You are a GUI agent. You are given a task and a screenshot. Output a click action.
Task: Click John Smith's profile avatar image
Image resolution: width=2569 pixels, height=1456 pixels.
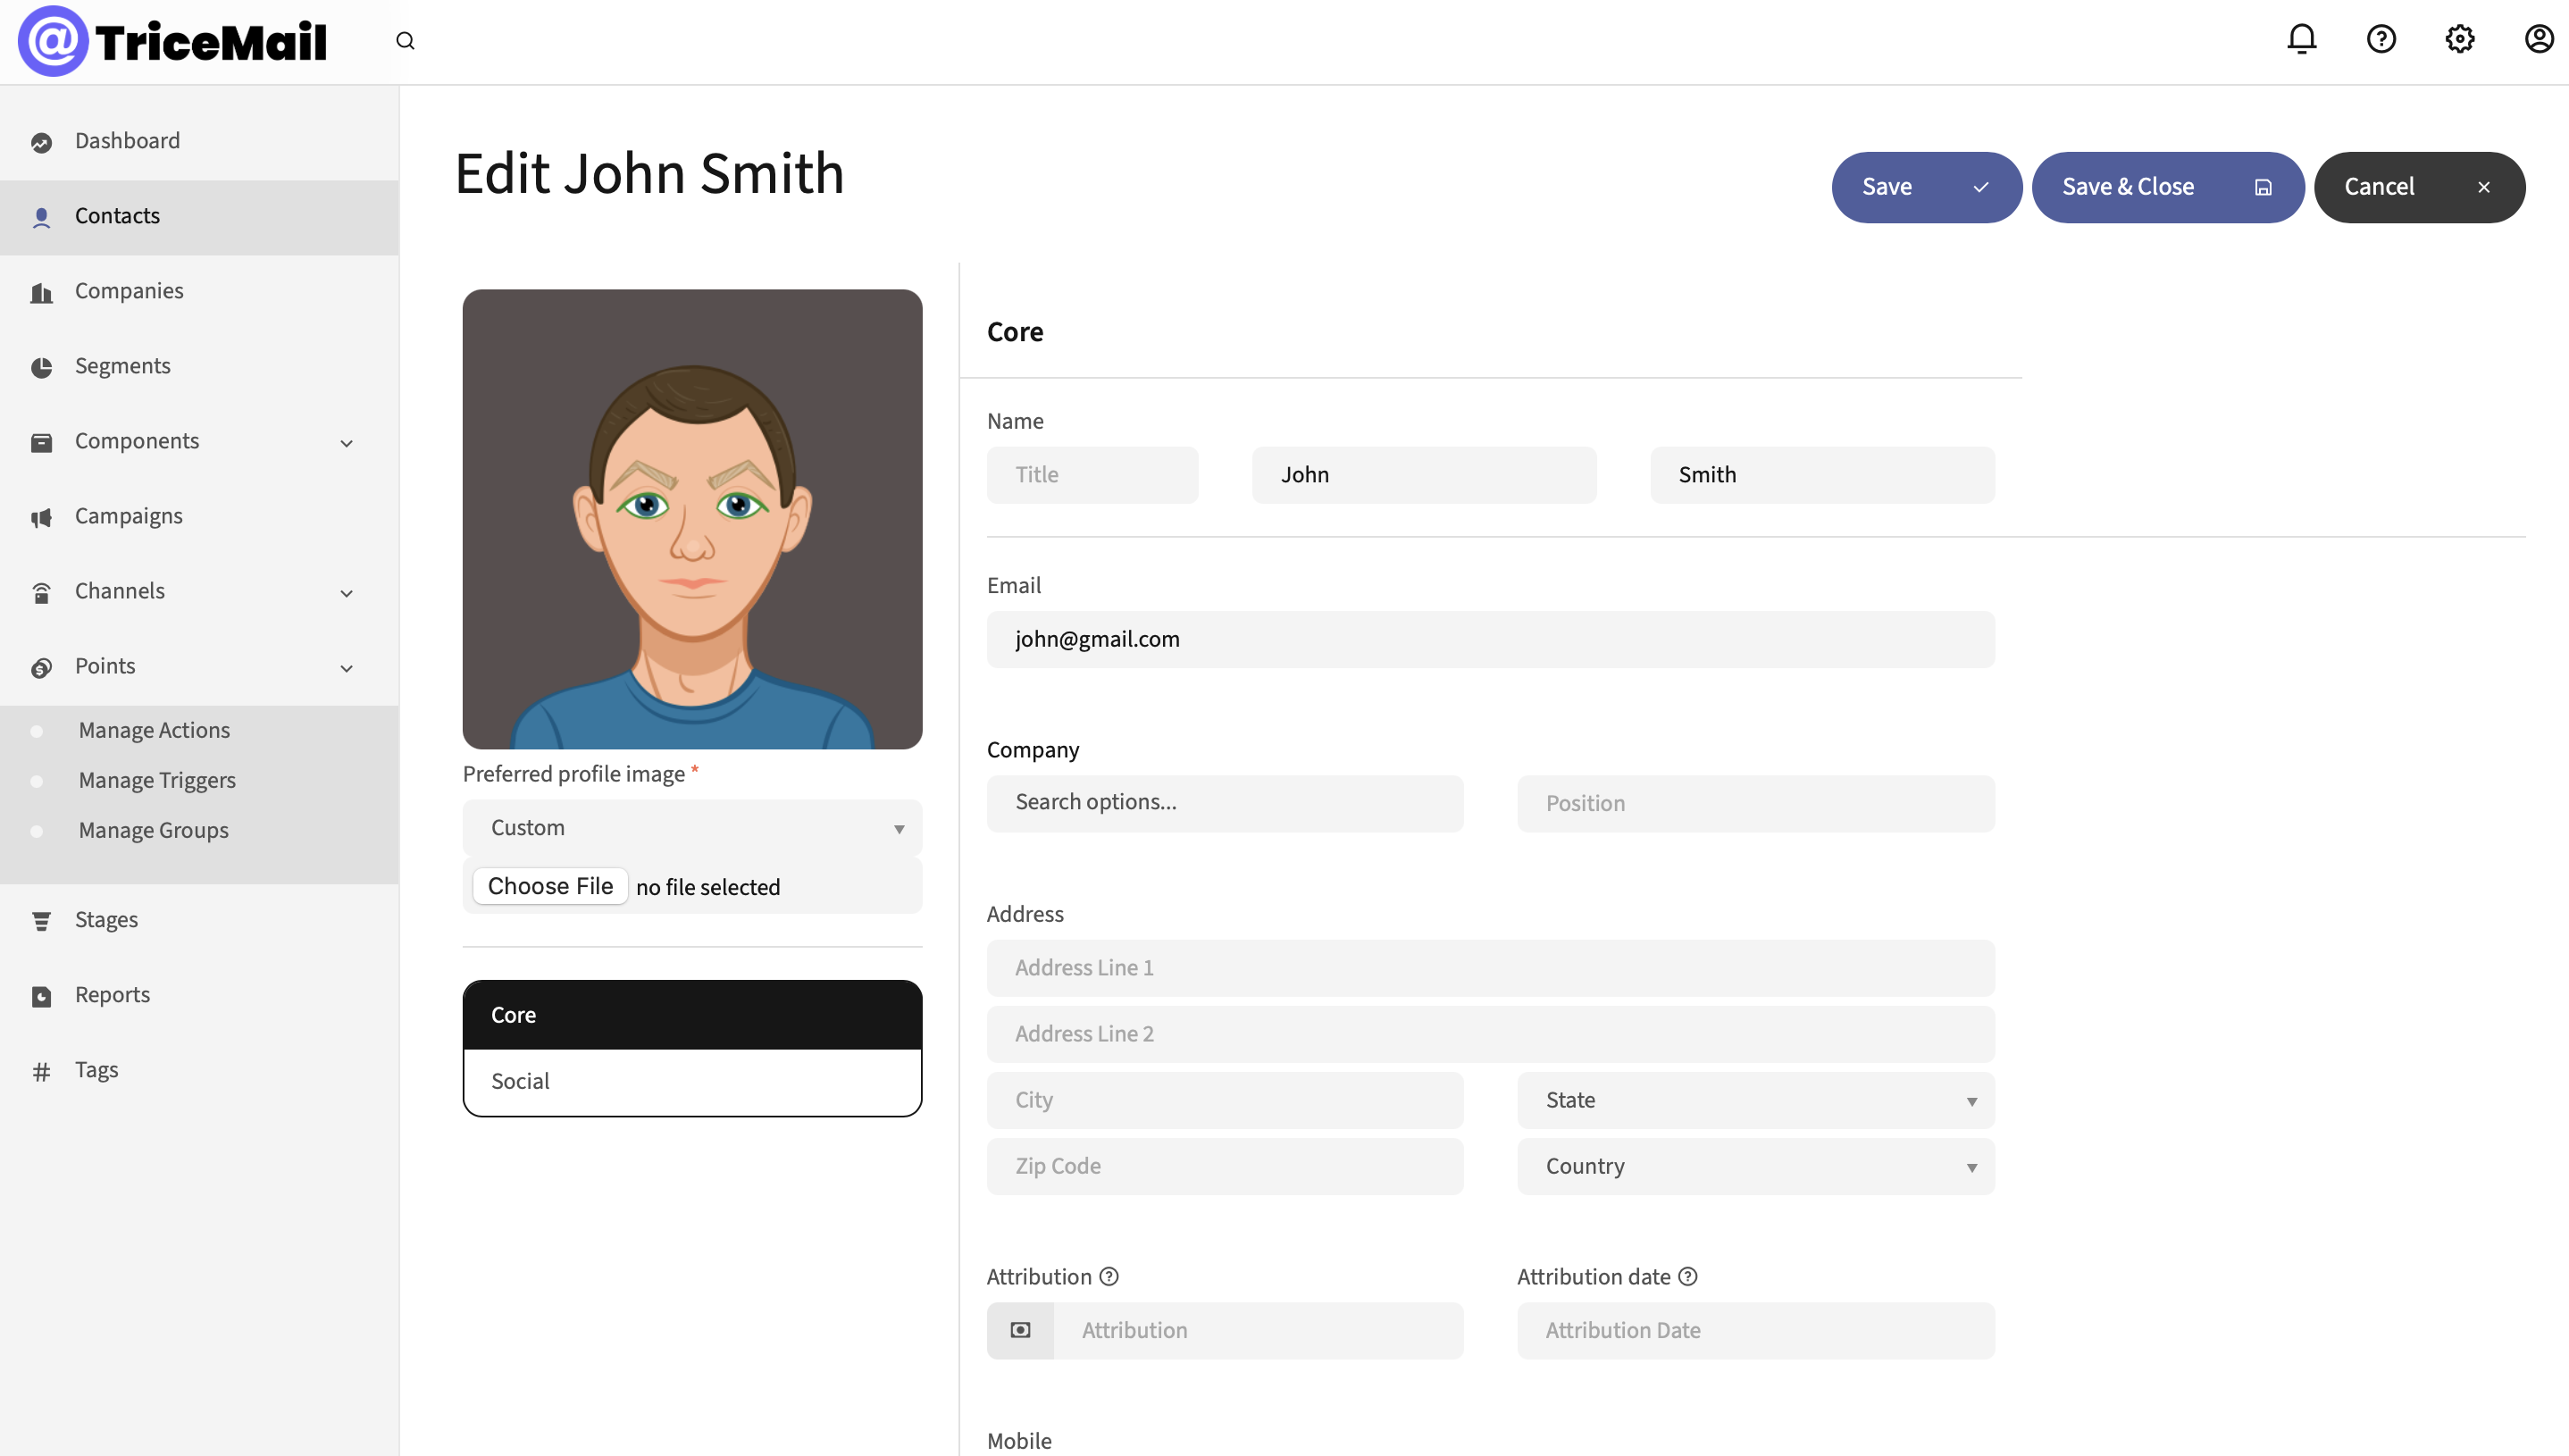click(x=692, y=519)
